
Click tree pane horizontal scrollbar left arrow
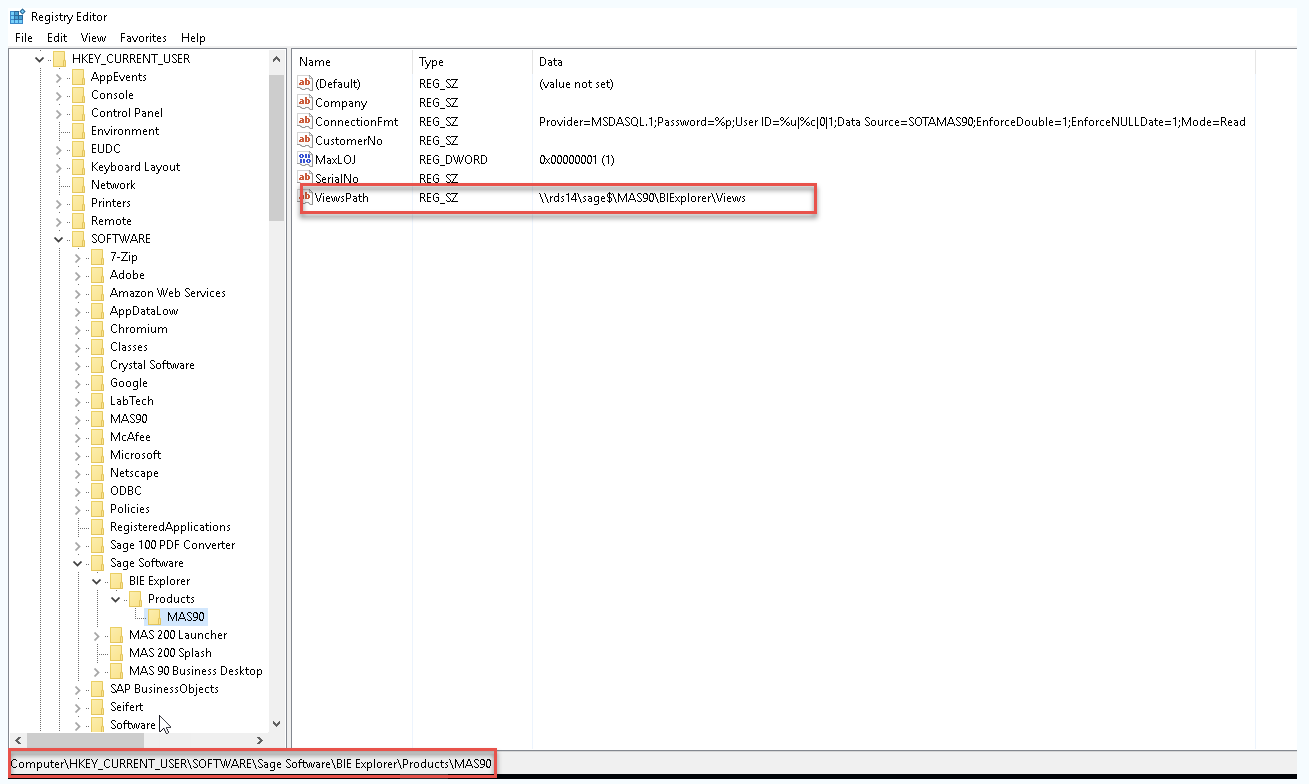17,740
